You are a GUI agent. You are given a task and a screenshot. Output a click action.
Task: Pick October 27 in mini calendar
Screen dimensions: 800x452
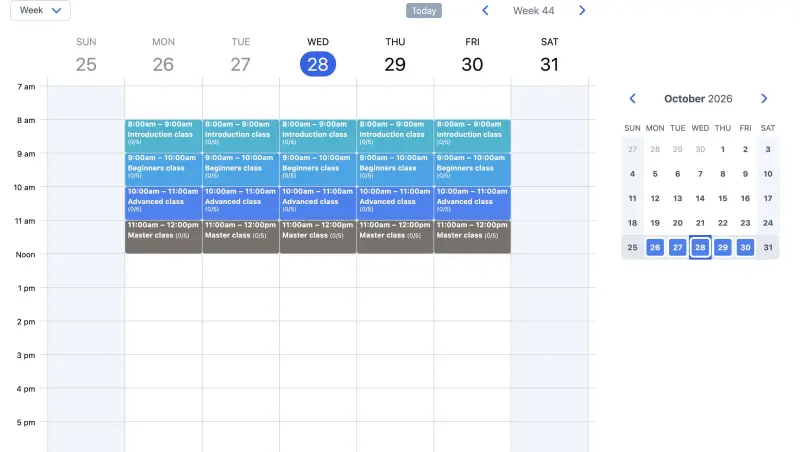tap(678, 247)
